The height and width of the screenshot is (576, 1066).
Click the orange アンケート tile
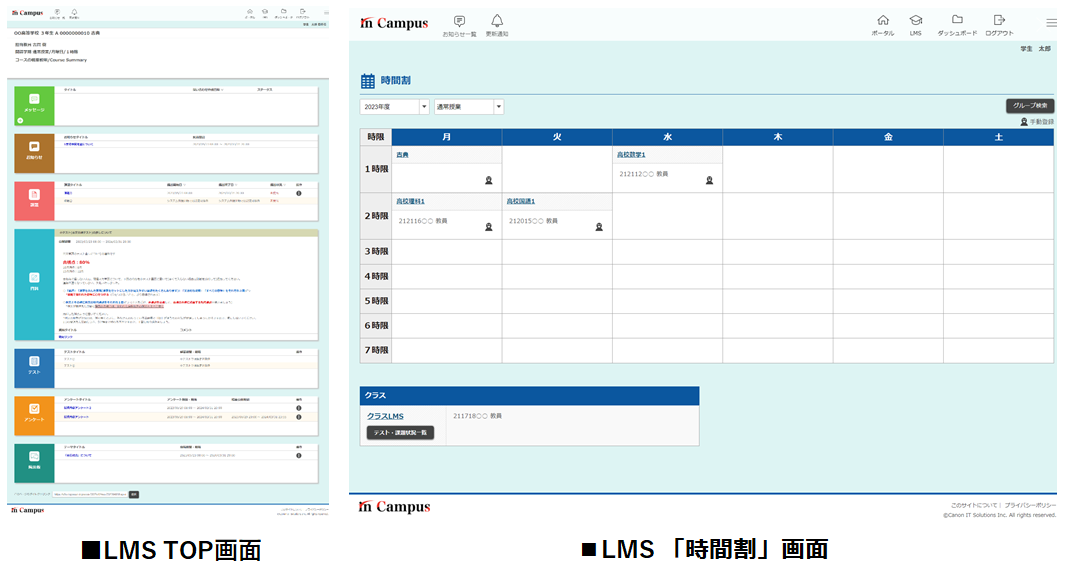click(x=34, y=414)
